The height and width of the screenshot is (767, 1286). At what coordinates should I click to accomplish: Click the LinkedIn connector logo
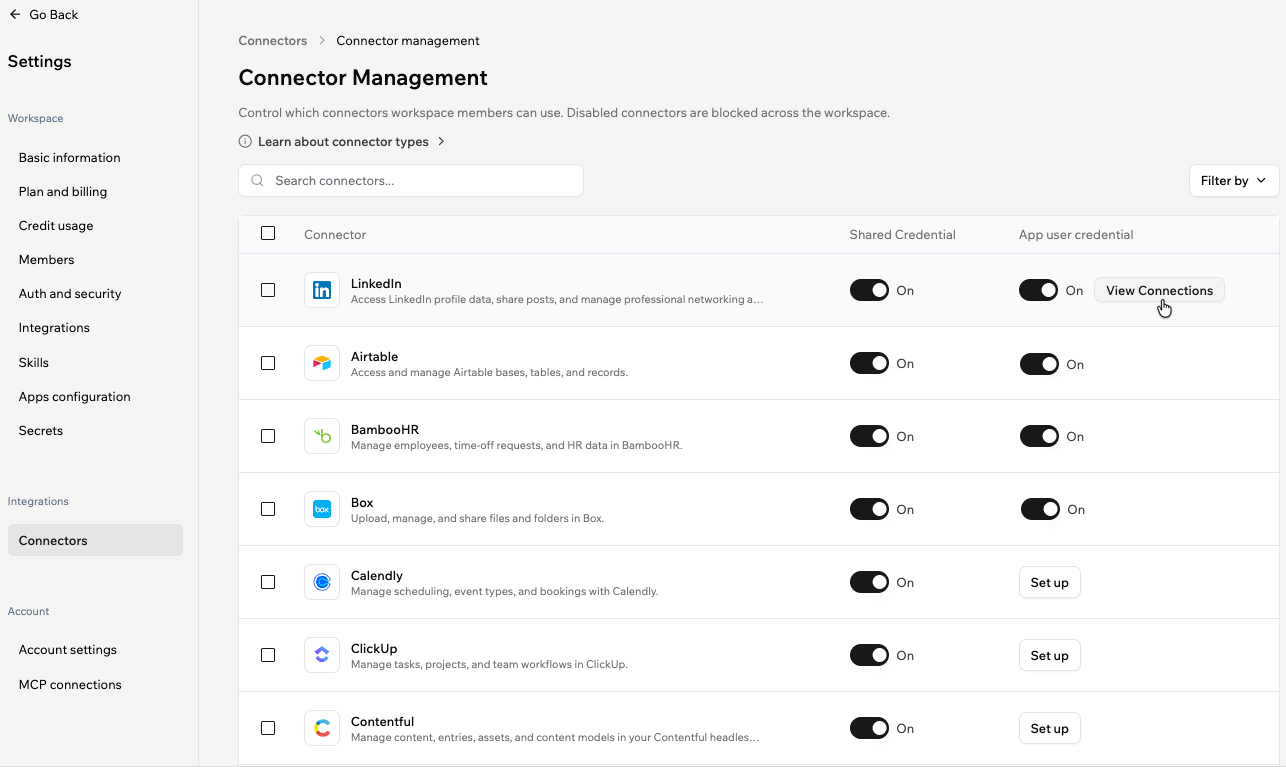tap(322, 290)
